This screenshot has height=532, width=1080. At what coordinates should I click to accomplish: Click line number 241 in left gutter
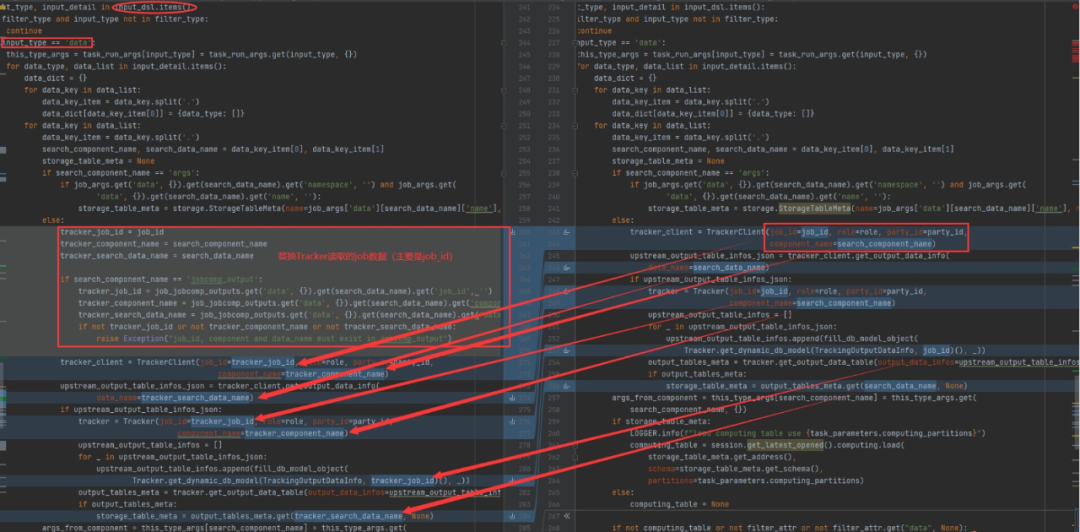(x=526, y=7)
